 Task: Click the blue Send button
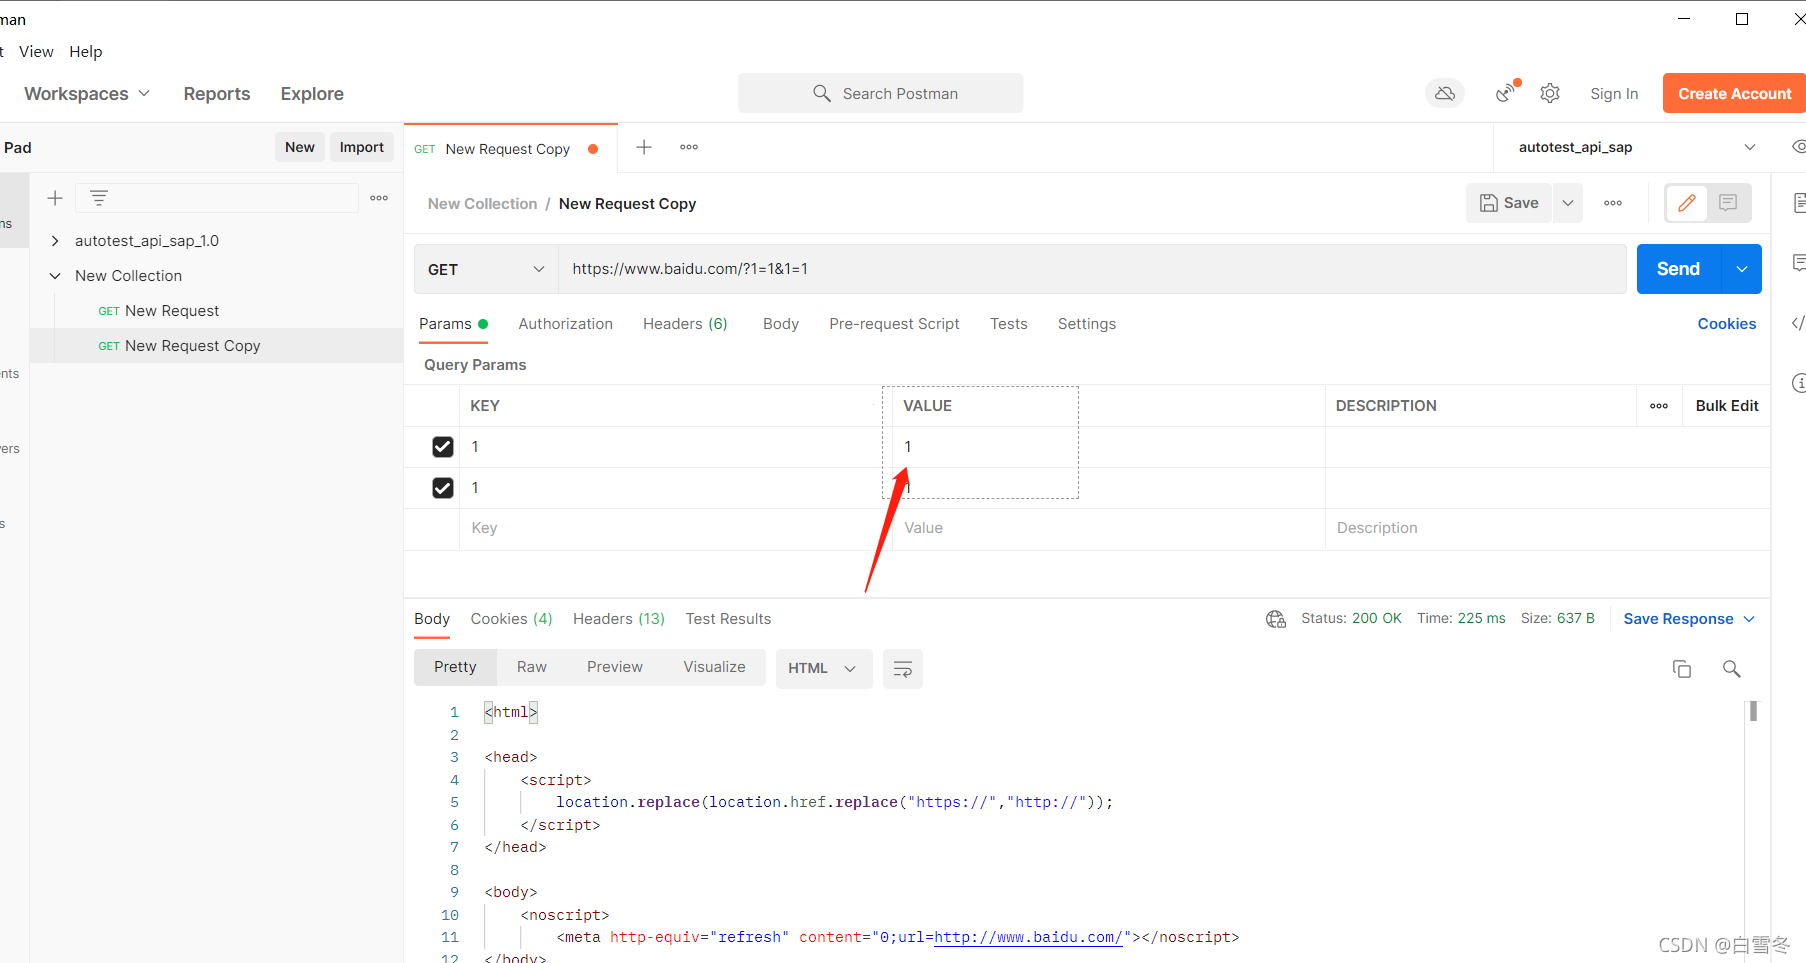pyautogui.click(x=1679, y=269)
